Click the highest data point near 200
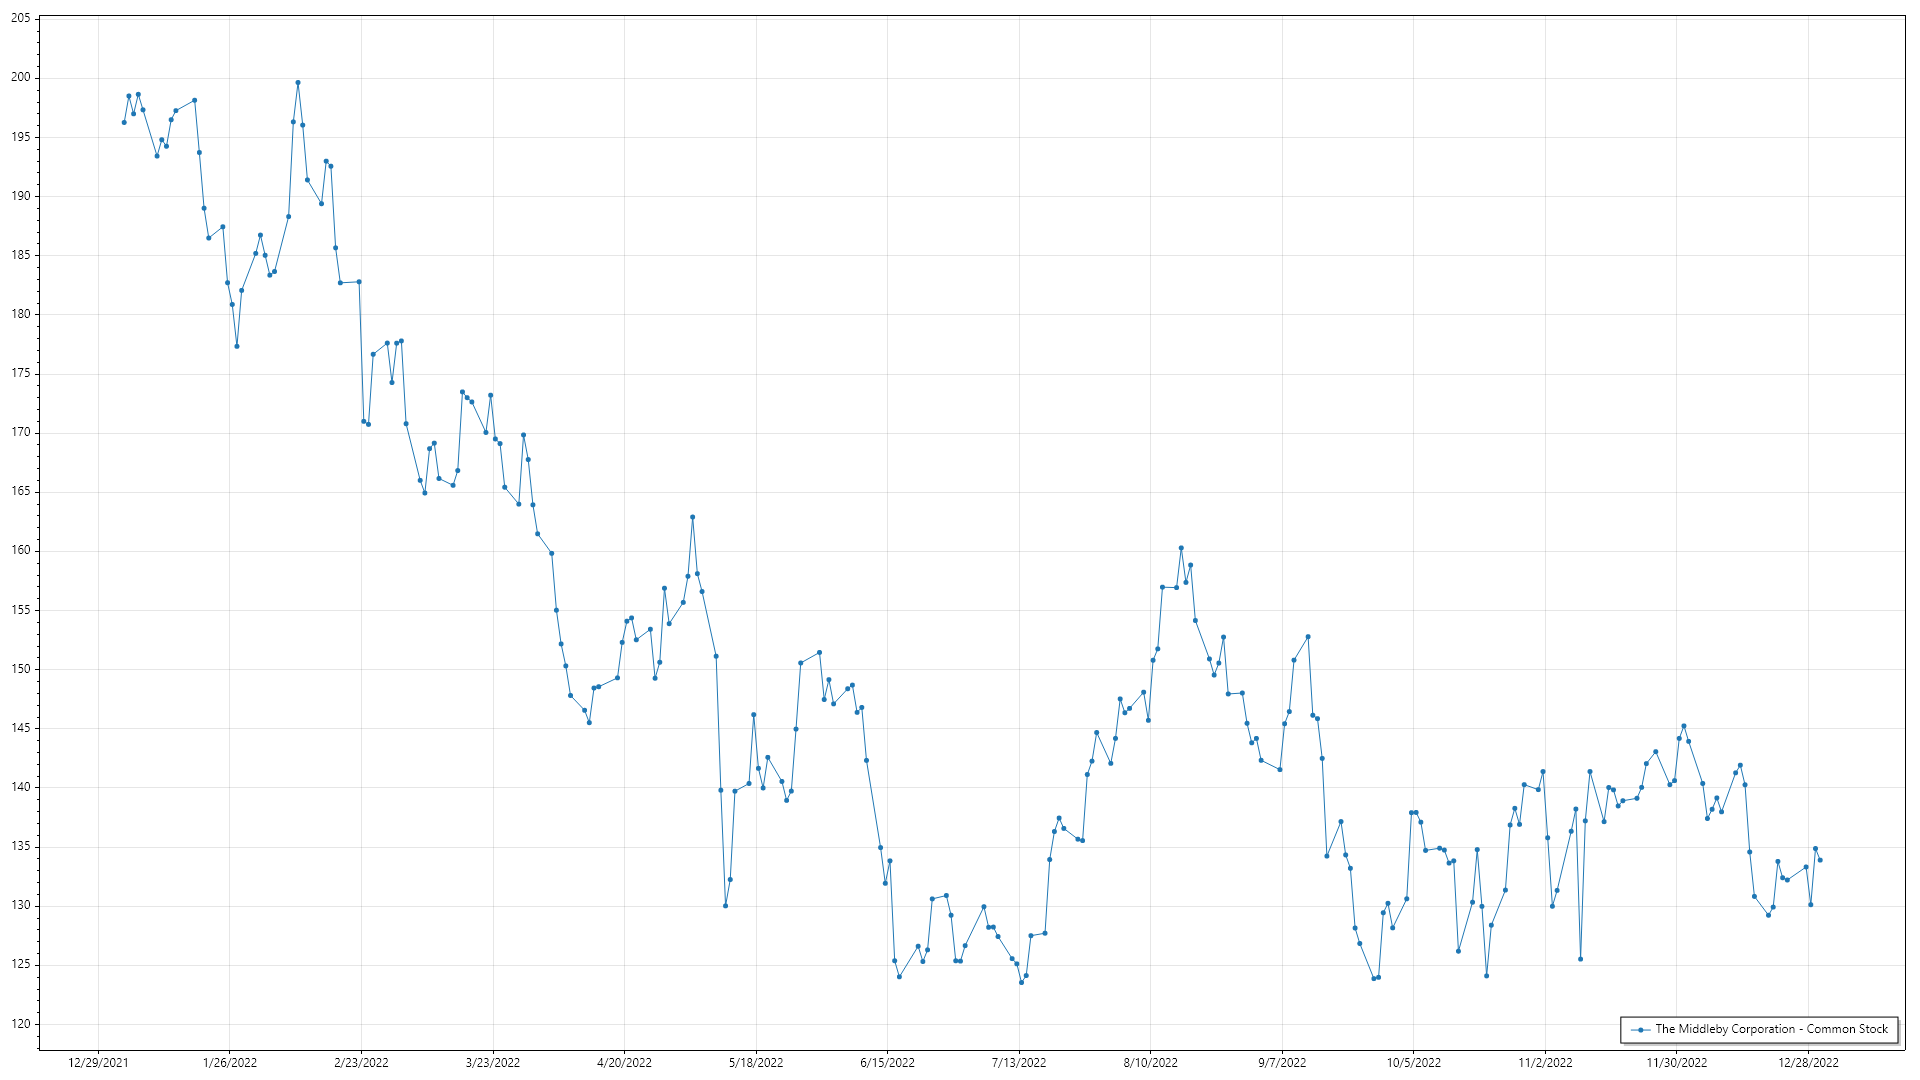Screen dimensions: 1920x1080 click(298, 83)
